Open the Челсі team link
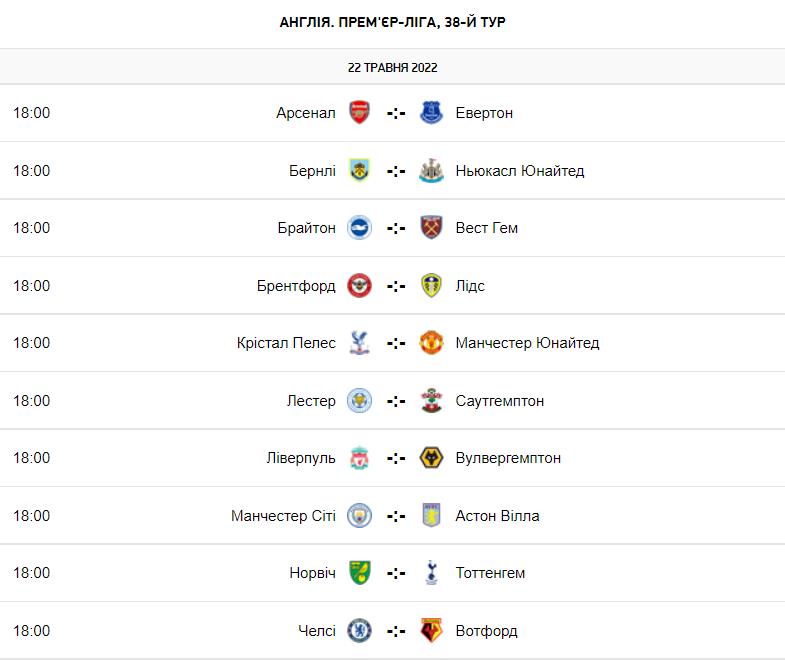The image size is (785, 660). coord(316,631)
